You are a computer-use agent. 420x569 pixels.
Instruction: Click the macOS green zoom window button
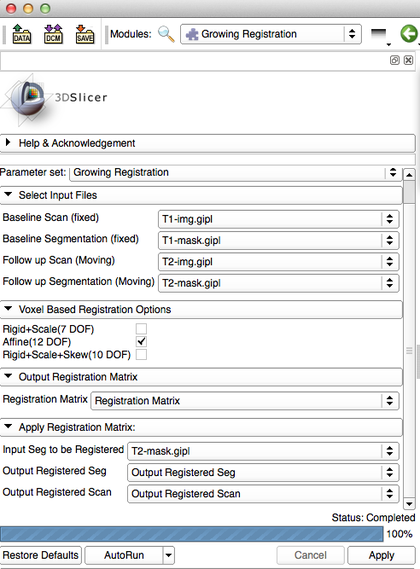pos(45,8)
